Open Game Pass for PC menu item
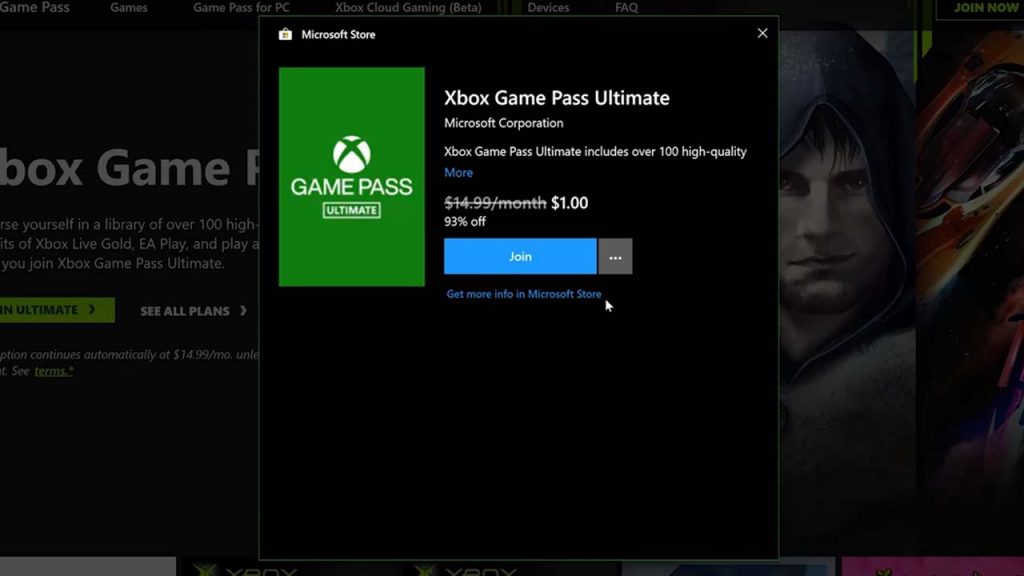1024x576 pixels. pos(241,8)
